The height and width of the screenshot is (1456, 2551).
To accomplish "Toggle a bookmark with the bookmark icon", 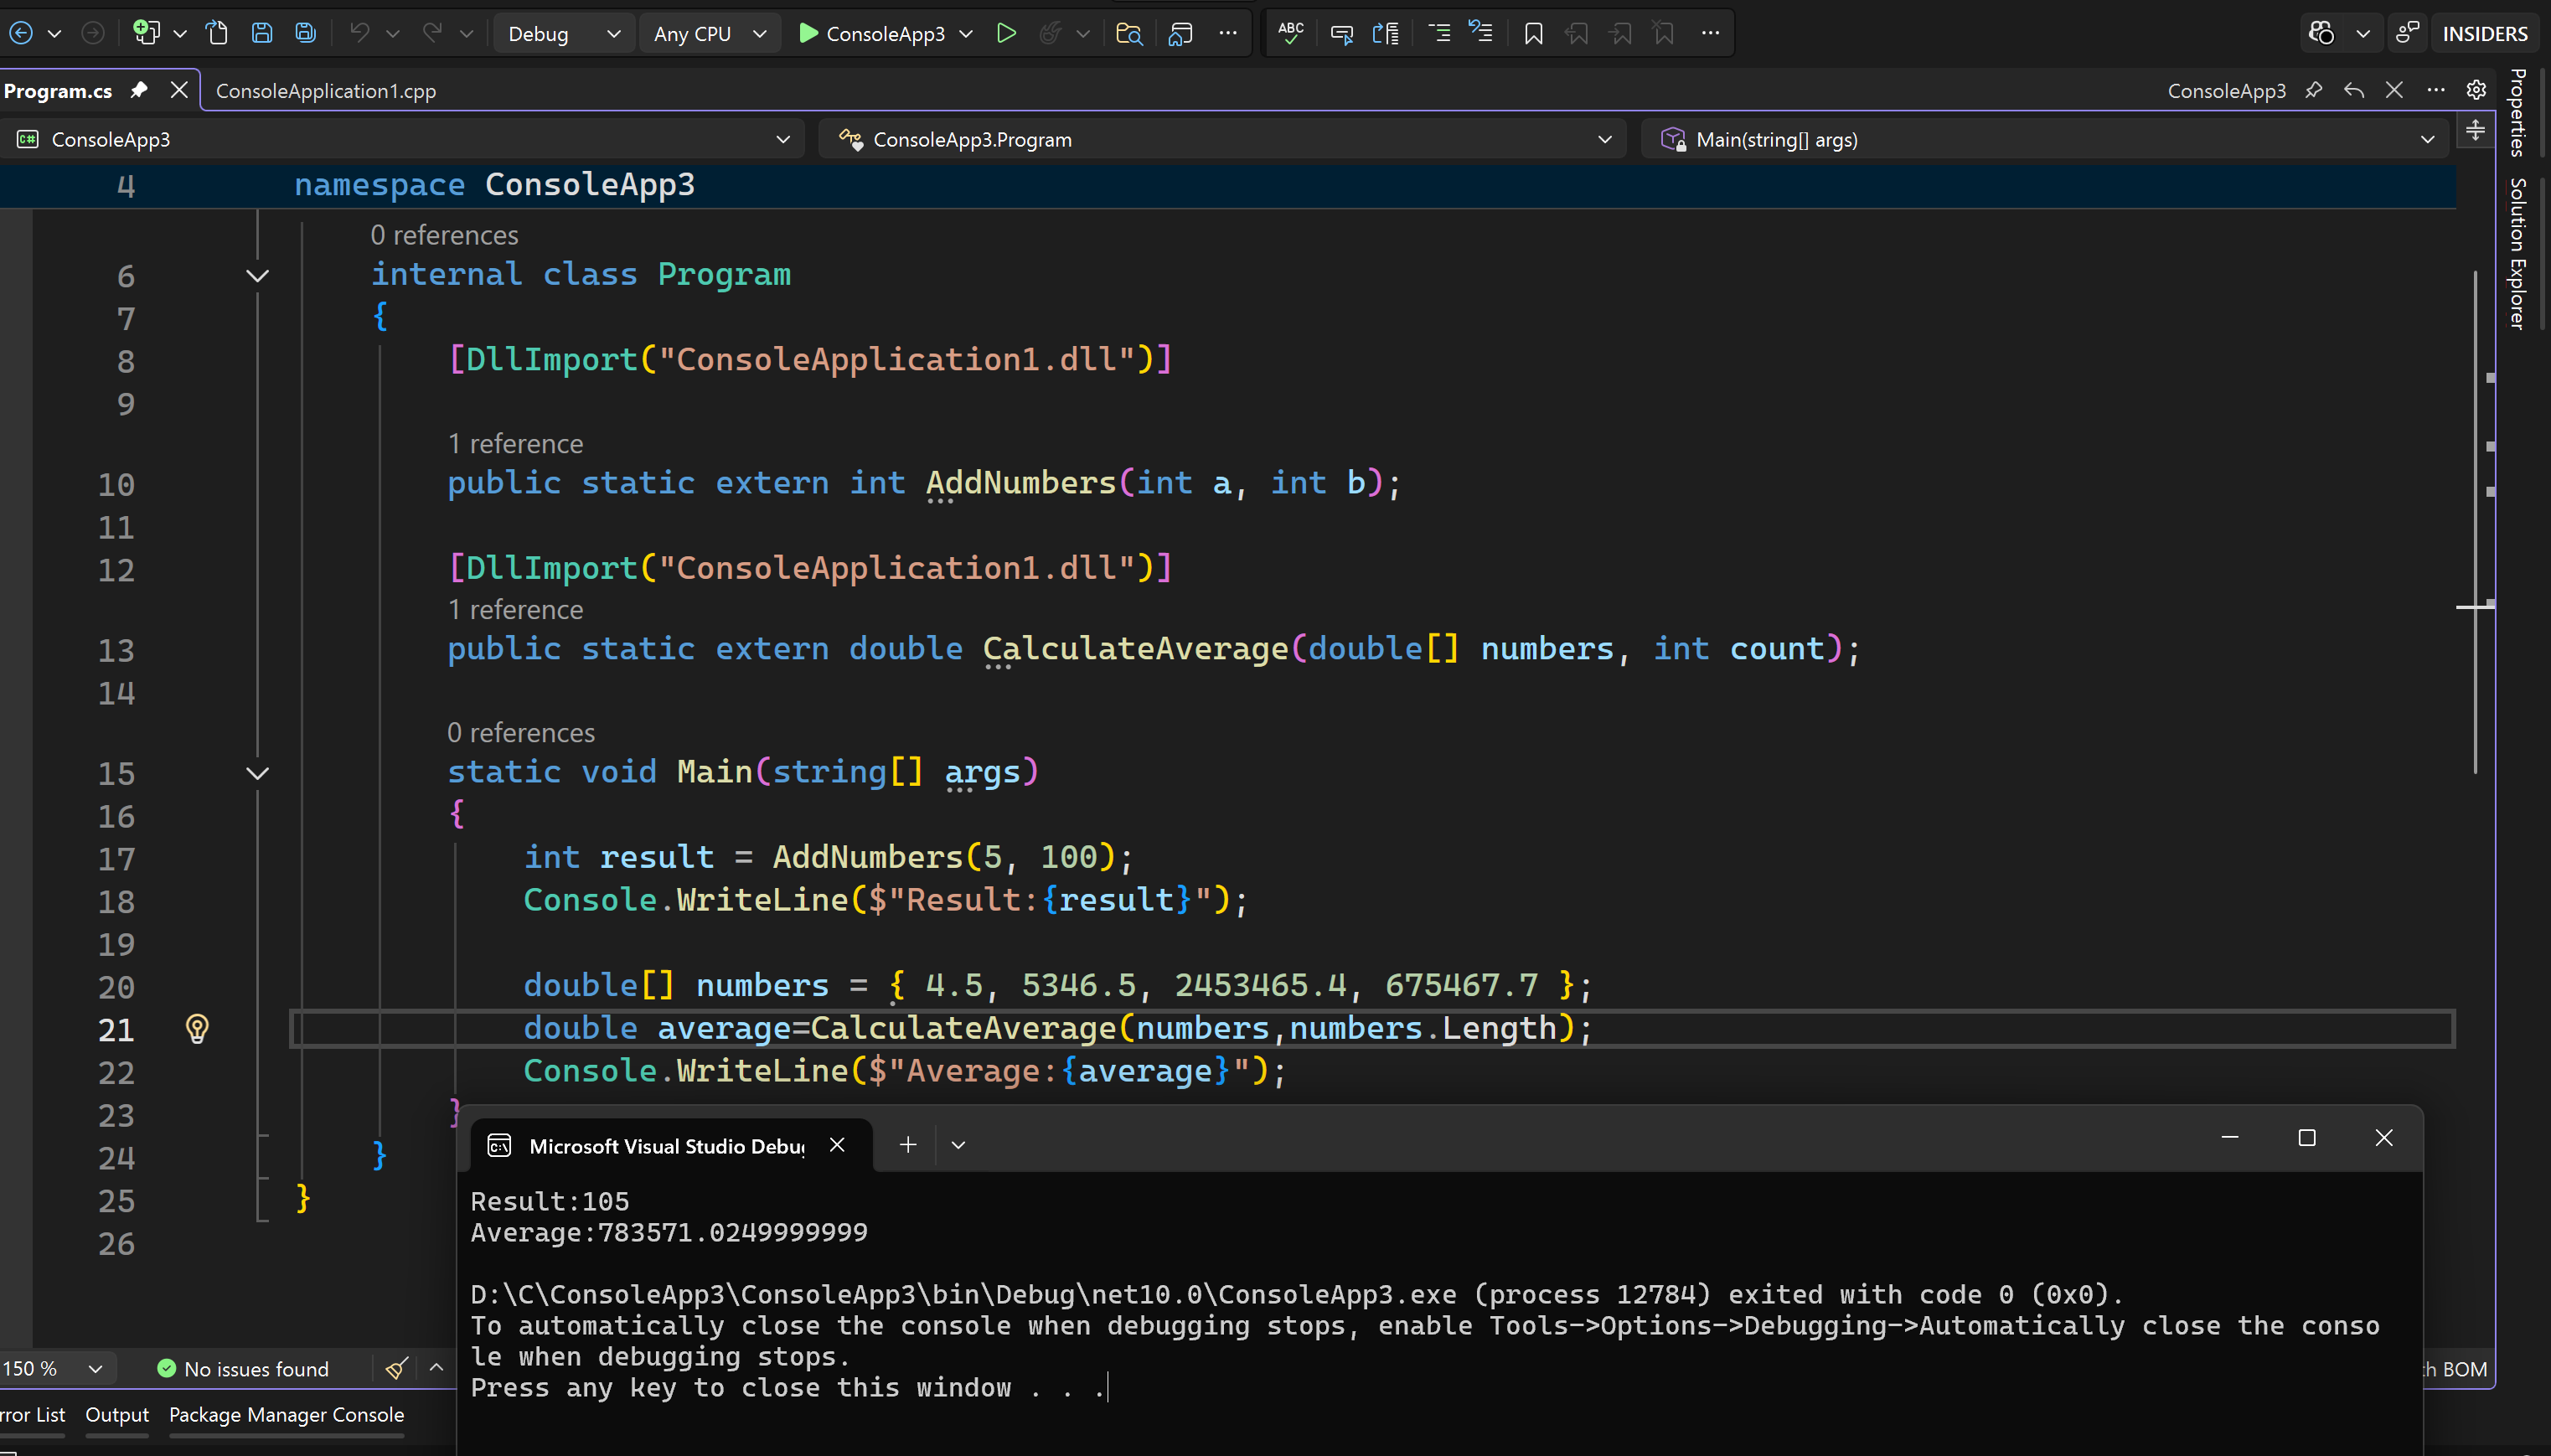I will 1532,33.
